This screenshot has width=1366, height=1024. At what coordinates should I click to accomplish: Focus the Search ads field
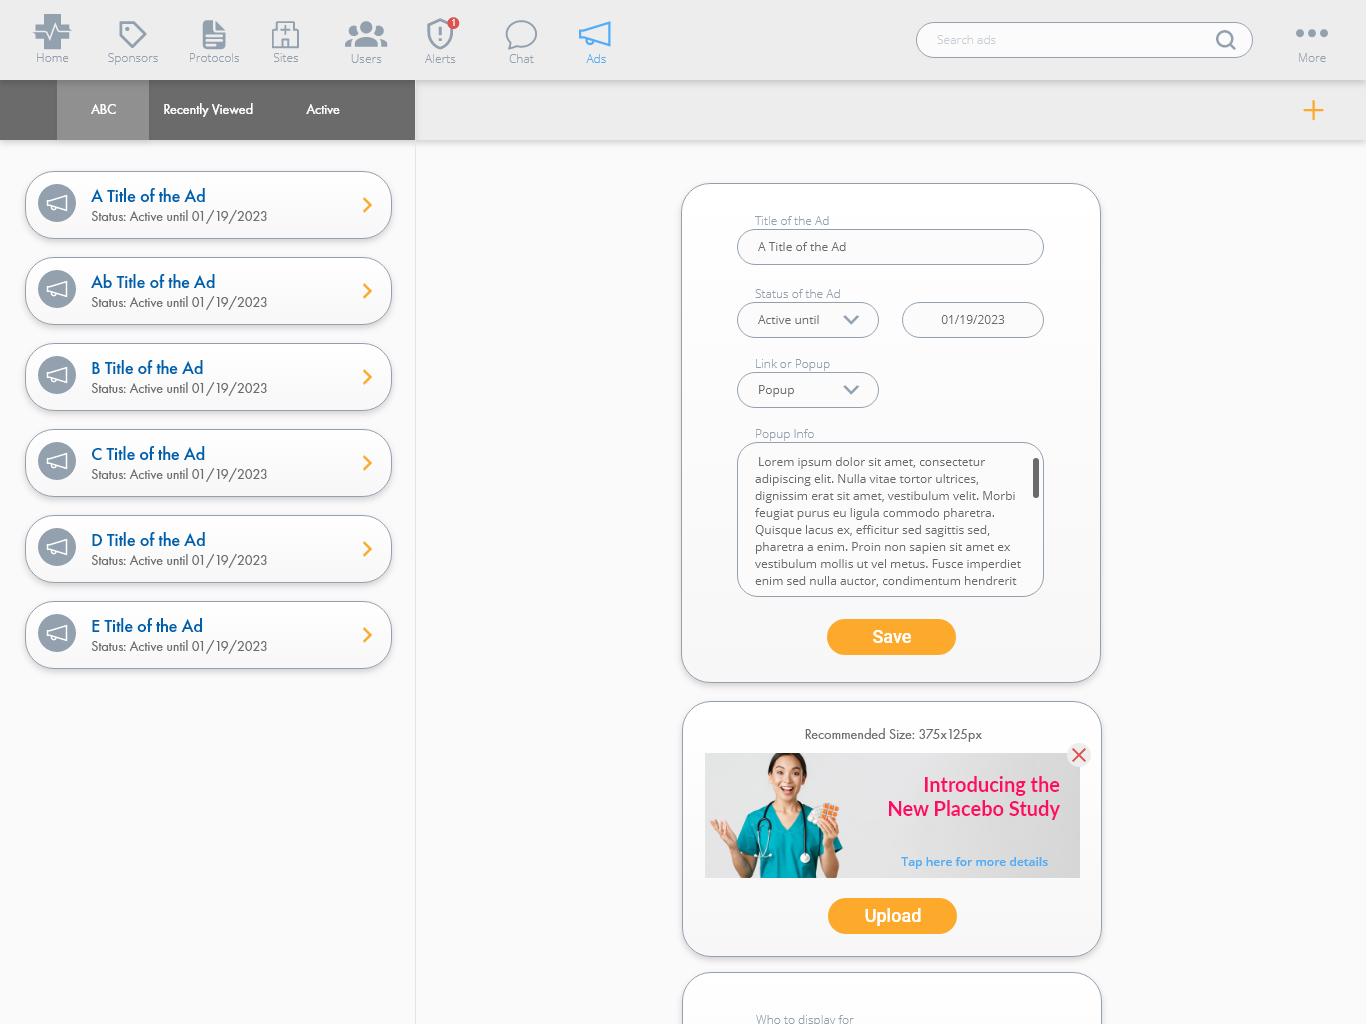(x=1070, y=40)
